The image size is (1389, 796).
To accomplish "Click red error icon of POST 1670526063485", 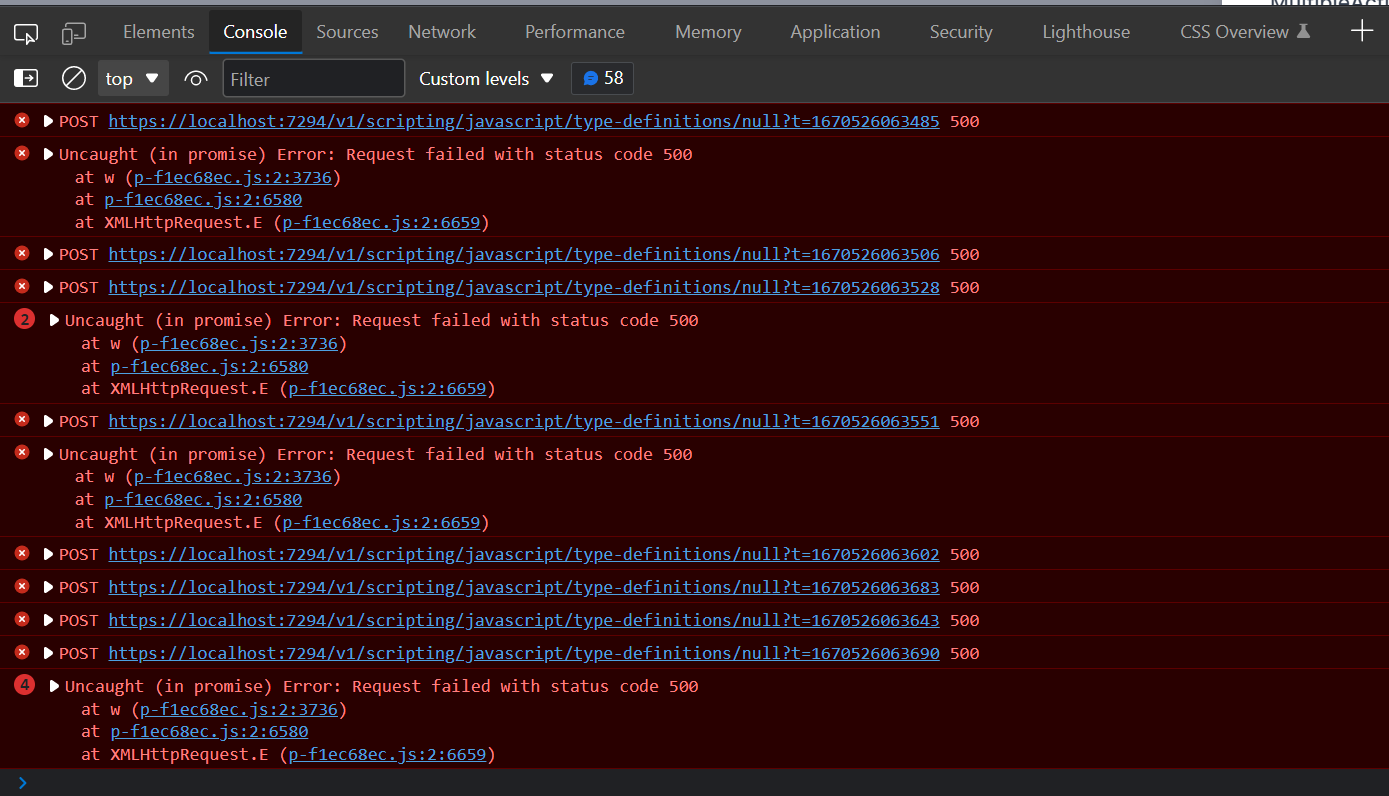I will pos(22,121).
